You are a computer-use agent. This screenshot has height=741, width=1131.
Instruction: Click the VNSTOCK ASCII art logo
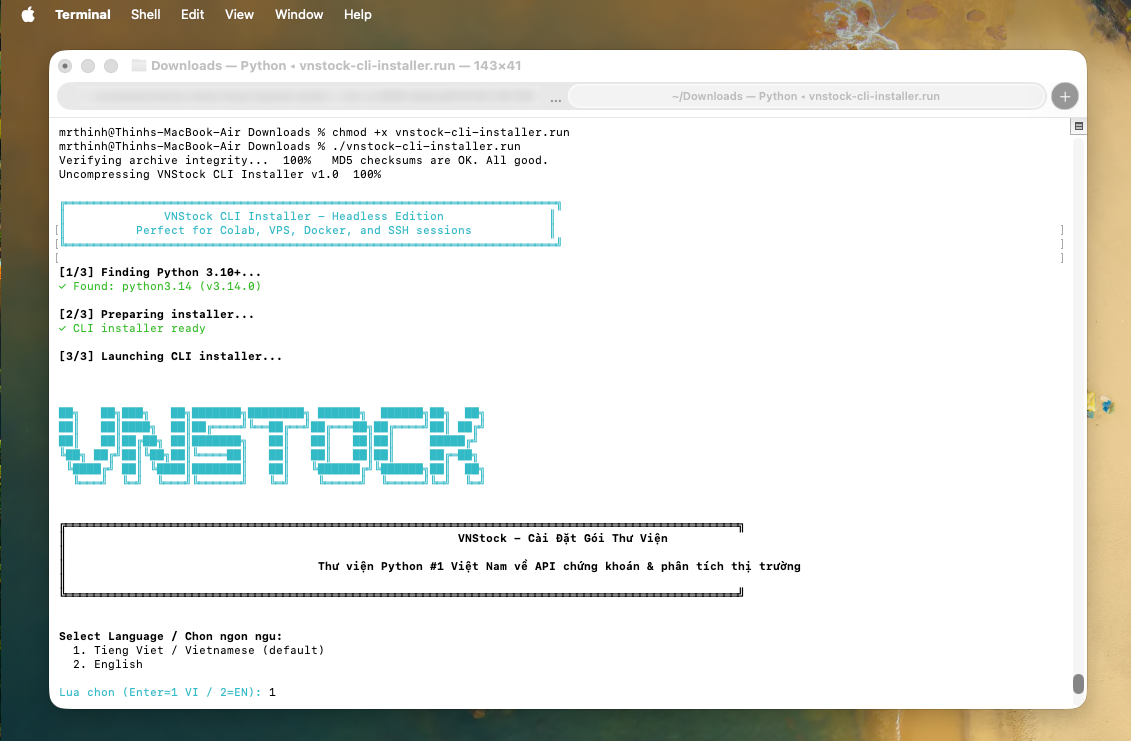[x=271, y=446]
